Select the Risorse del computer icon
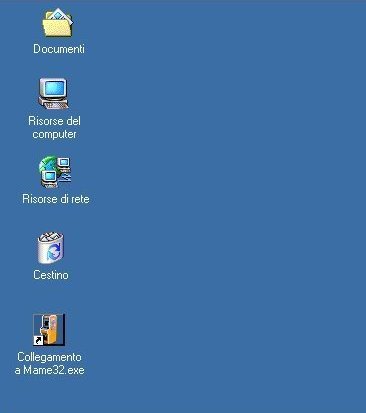Image resolution: width=366 pixels, height=413 pixels. pyautogui.click(x=54, y=93)
